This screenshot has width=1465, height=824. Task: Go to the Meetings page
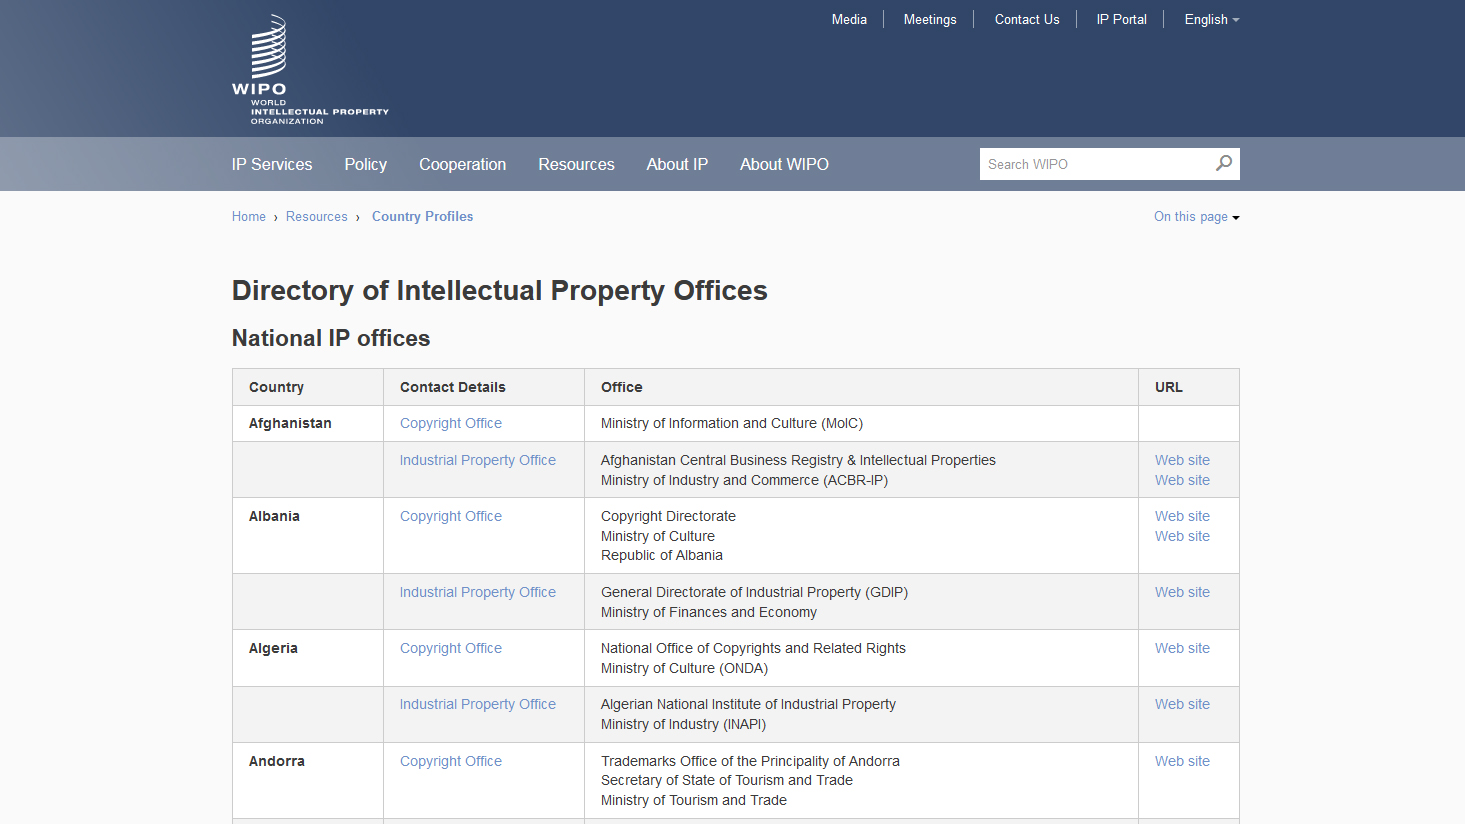(930, 20)
